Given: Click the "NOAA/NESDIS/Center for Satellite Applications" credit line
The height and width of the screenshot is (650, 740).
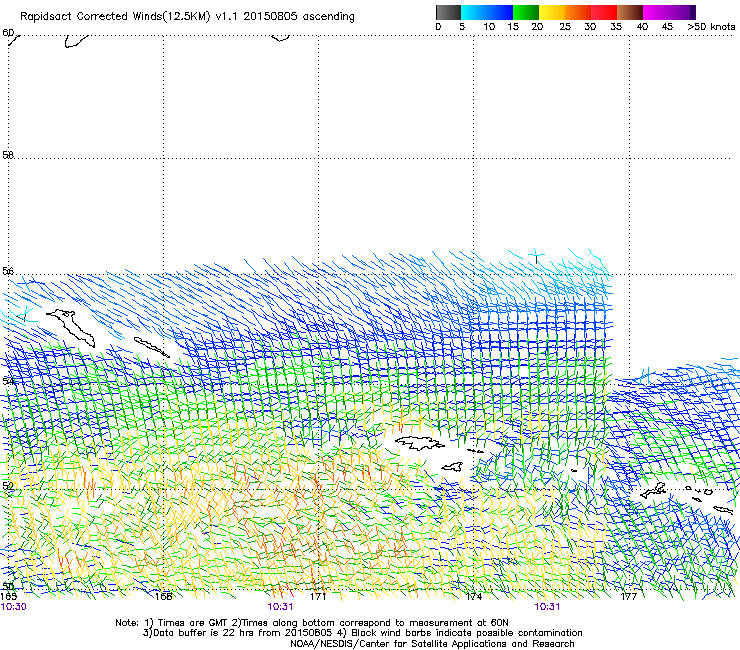Looking at the screenshot, I should click(x=432, y=644).
